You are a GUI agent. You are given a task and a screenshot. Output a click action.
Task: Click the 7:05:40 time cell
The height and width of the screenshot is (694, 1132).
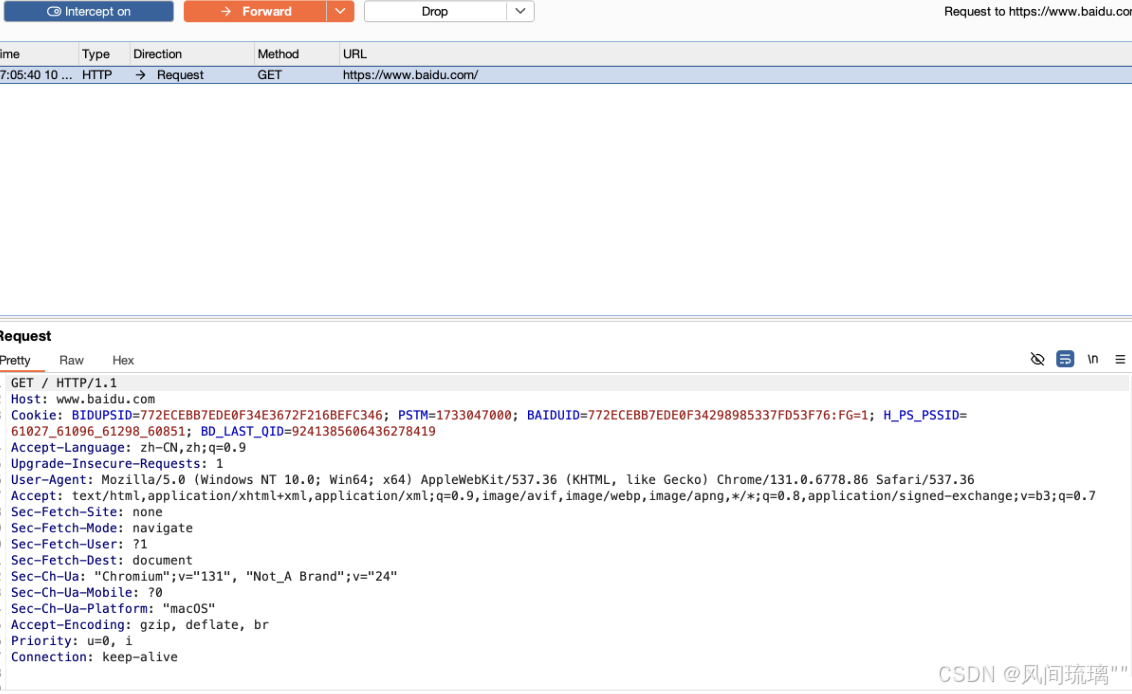(x=35, y=75)
